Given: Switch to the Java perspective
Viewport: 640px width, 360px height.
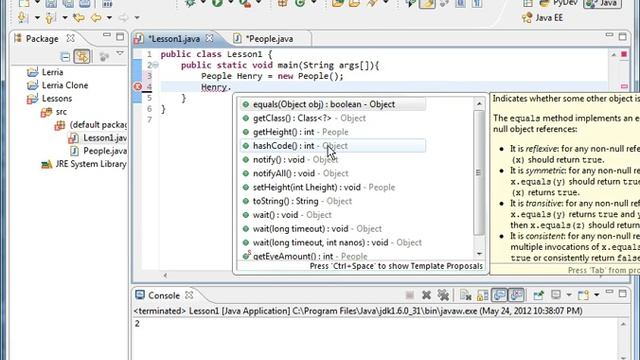Looking at the screenshot, I should pos(602,3).
